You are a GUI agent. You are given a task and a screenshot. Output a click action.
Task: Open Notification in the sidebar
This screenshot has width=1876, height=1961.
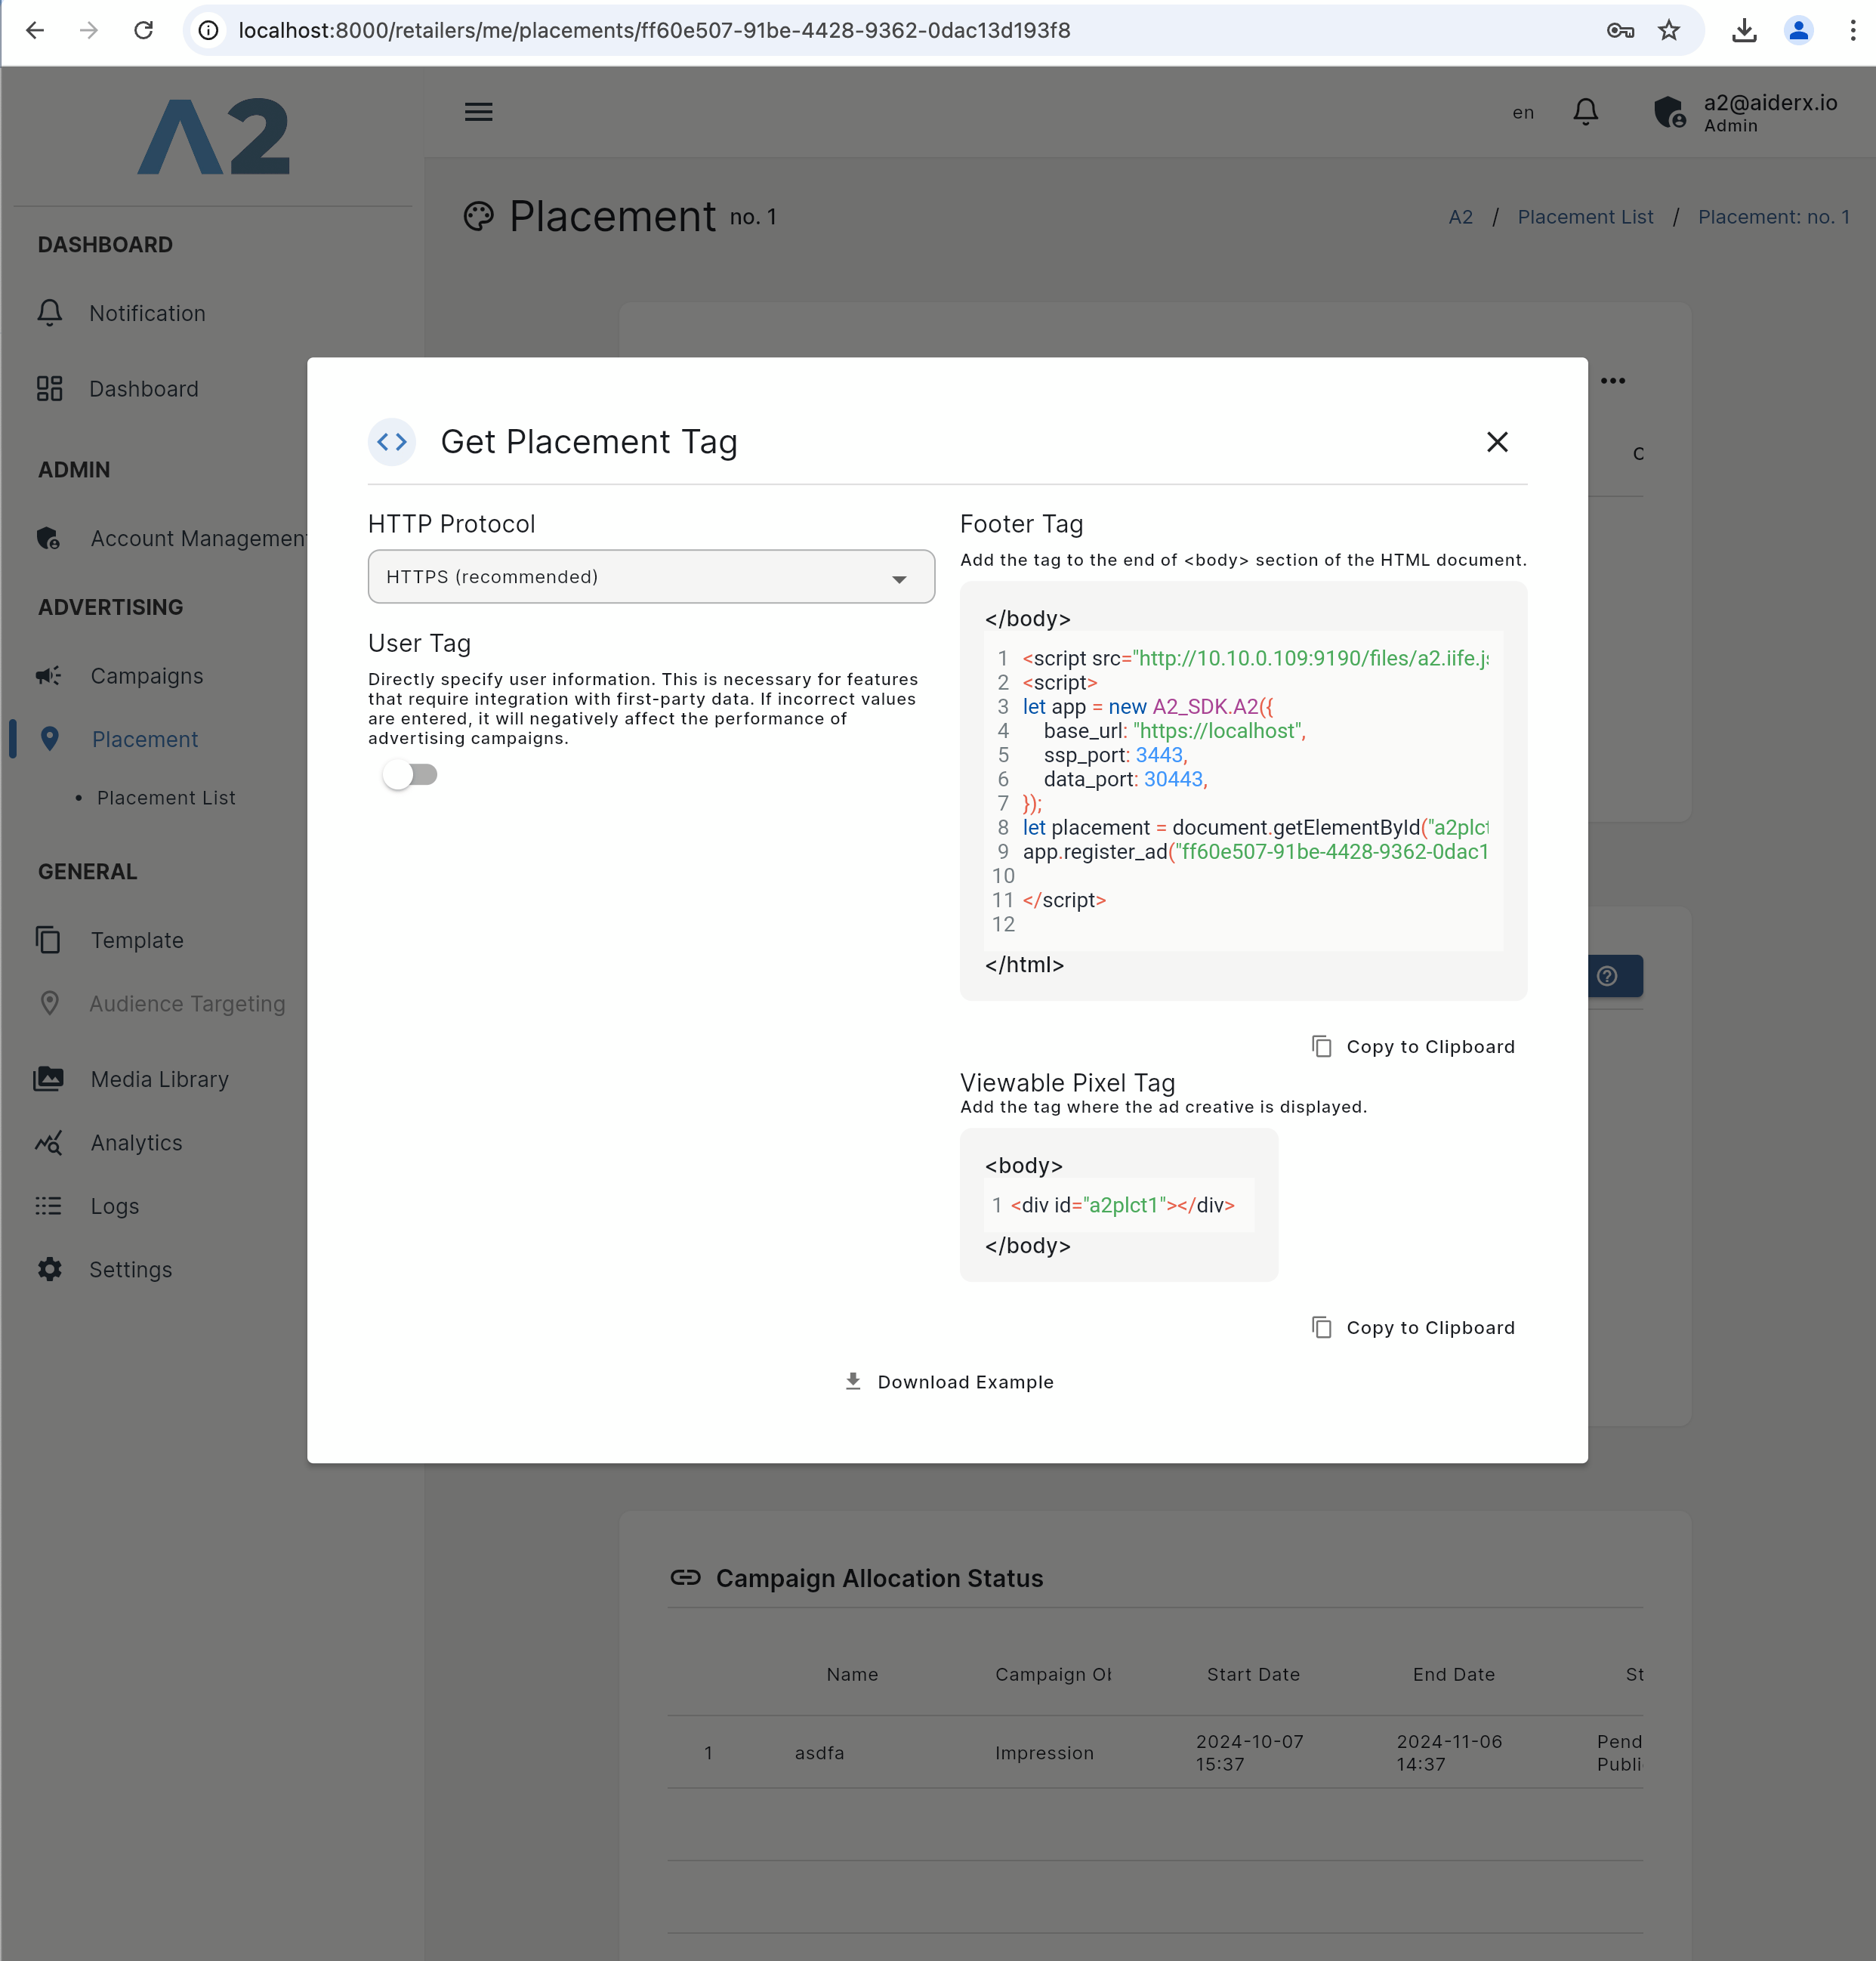click(147, 313)
